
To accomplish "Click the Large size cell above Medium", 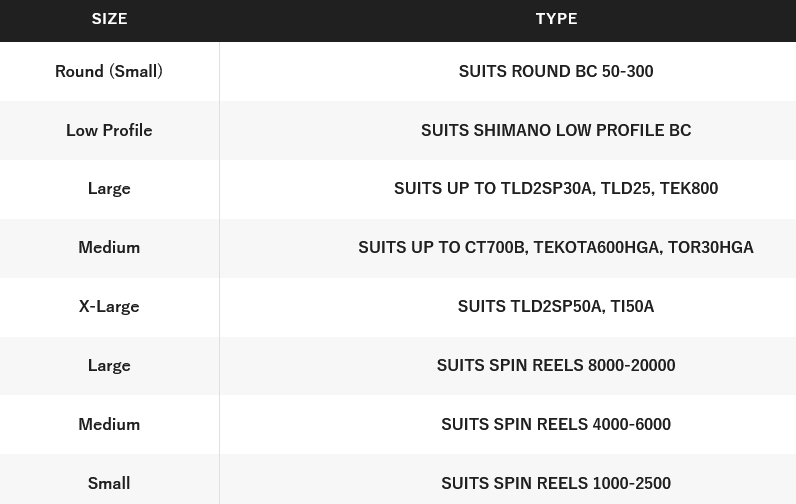I will (109, 189).
